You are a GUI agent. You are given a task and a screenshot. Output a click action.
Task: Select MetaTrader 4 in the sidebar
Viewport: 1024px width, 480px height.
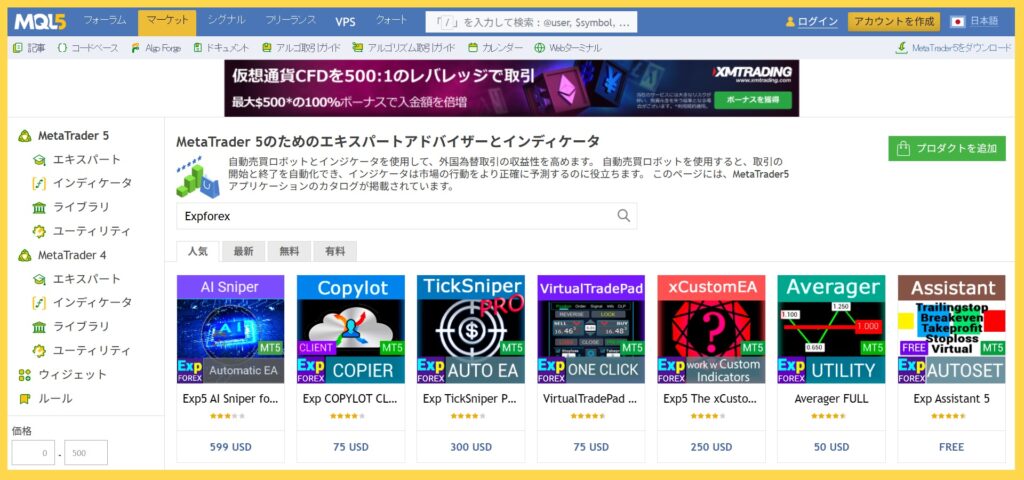point(72,255)
